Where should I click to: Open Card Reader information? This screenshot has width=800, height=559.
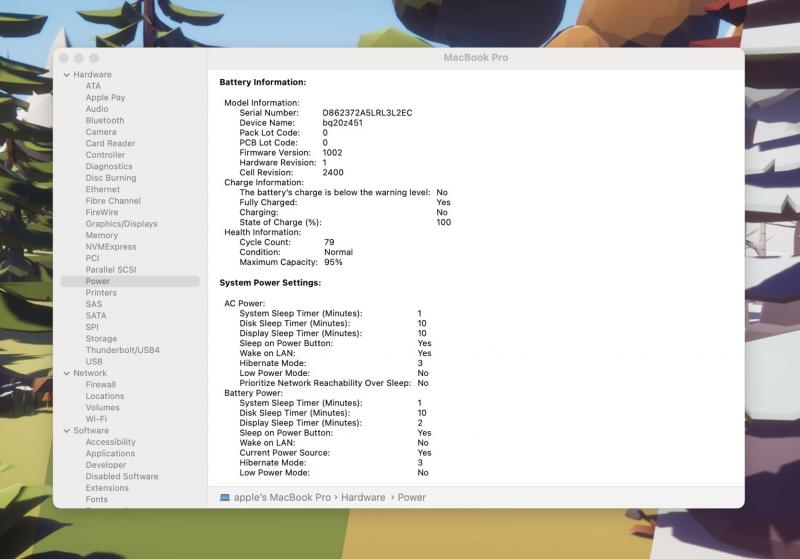(x=110, y=143)
